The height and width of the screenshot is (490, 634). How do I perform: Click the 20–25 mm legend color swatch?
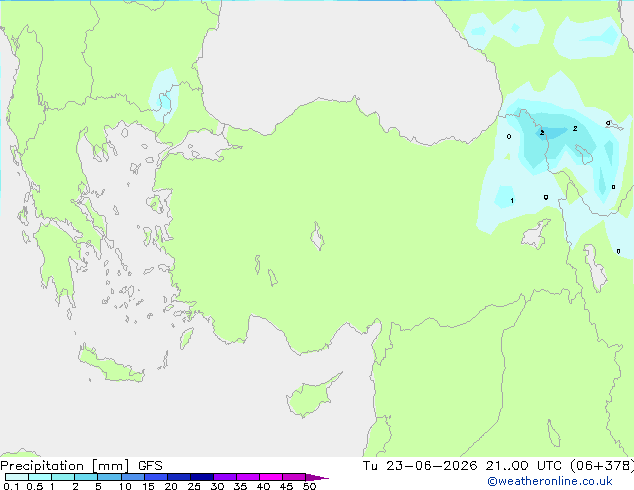(x=178, y=477)
